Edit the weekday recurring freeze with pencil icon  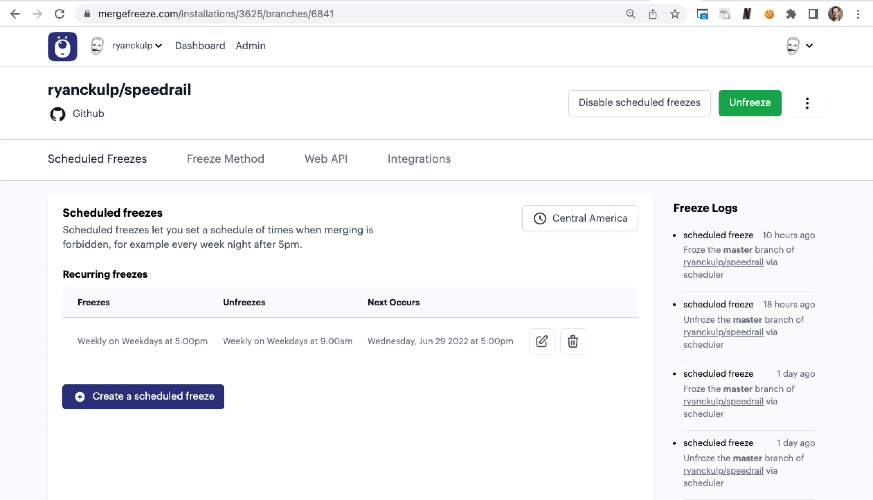click(x=542, y=341)
